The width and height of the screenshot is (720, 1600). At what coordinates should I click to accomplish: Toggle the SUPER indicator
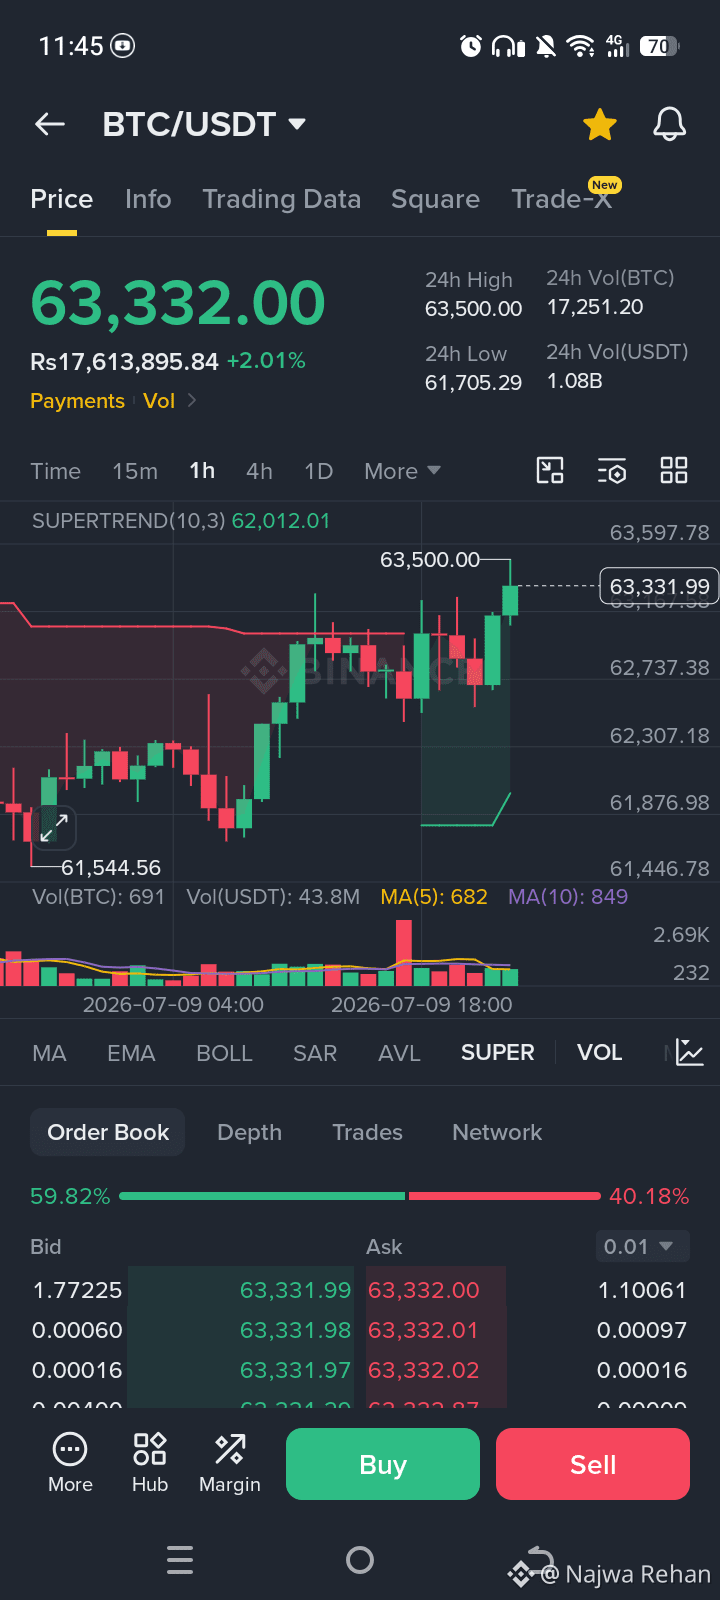pos(497,1053)
